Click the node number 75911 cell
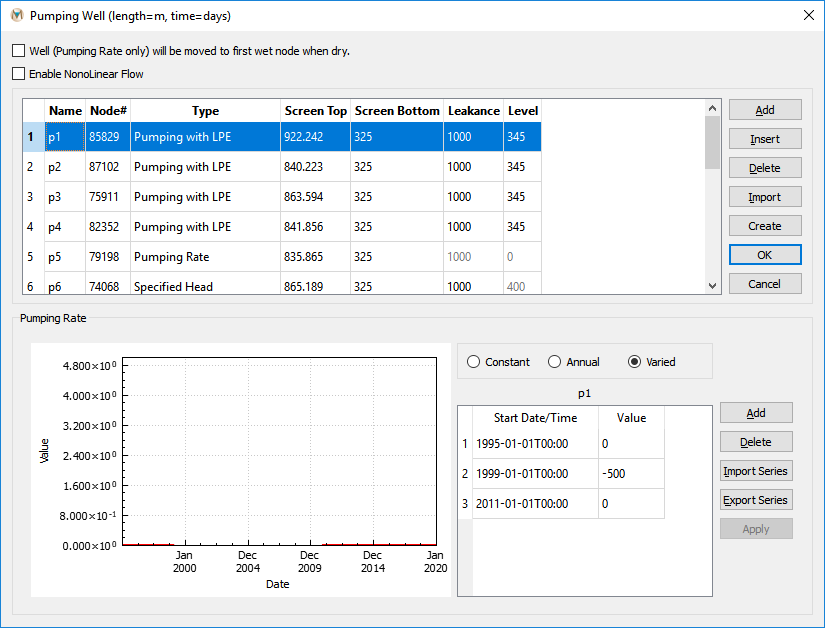 (108, 197)
